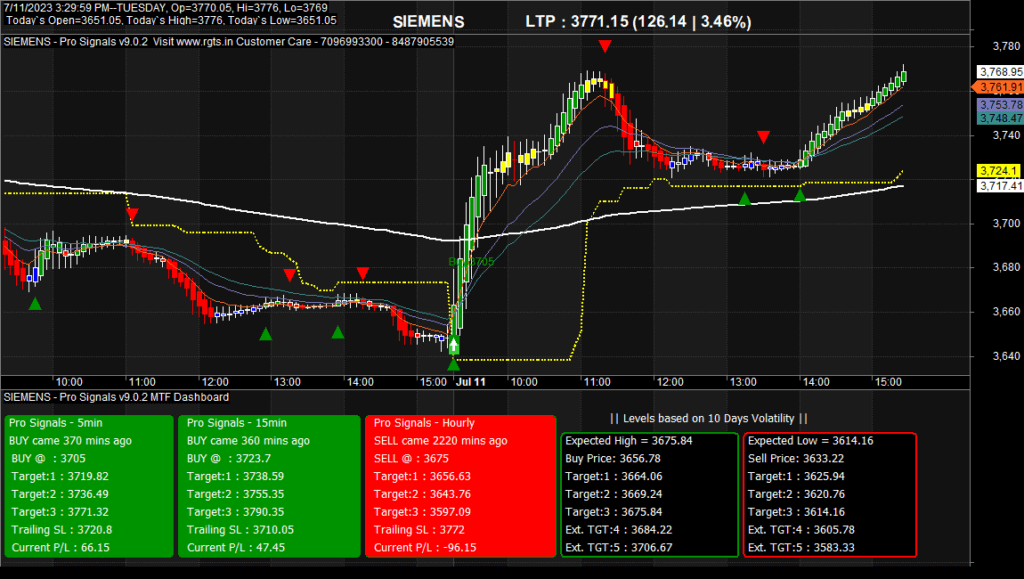
Task: Click Ext. TGT:5 : 3583.33
Action: click(801, 548)
